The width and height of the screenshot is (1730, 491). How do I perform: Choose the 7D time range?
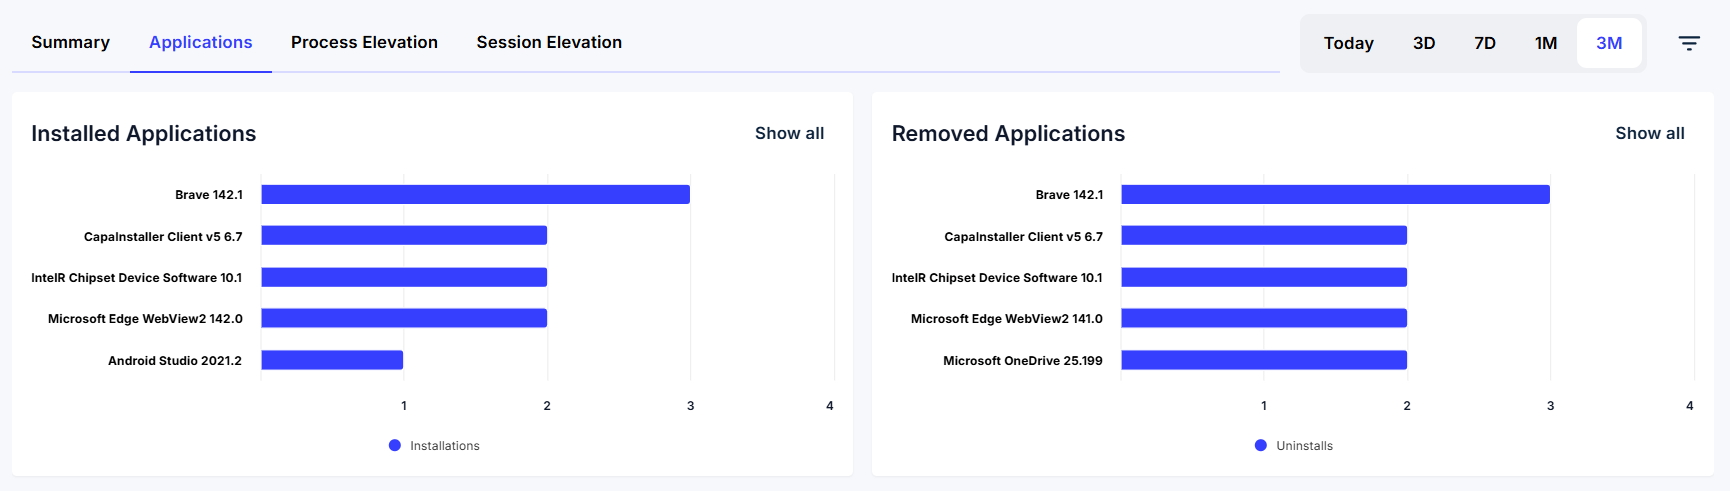click(x=1485, y=43)
